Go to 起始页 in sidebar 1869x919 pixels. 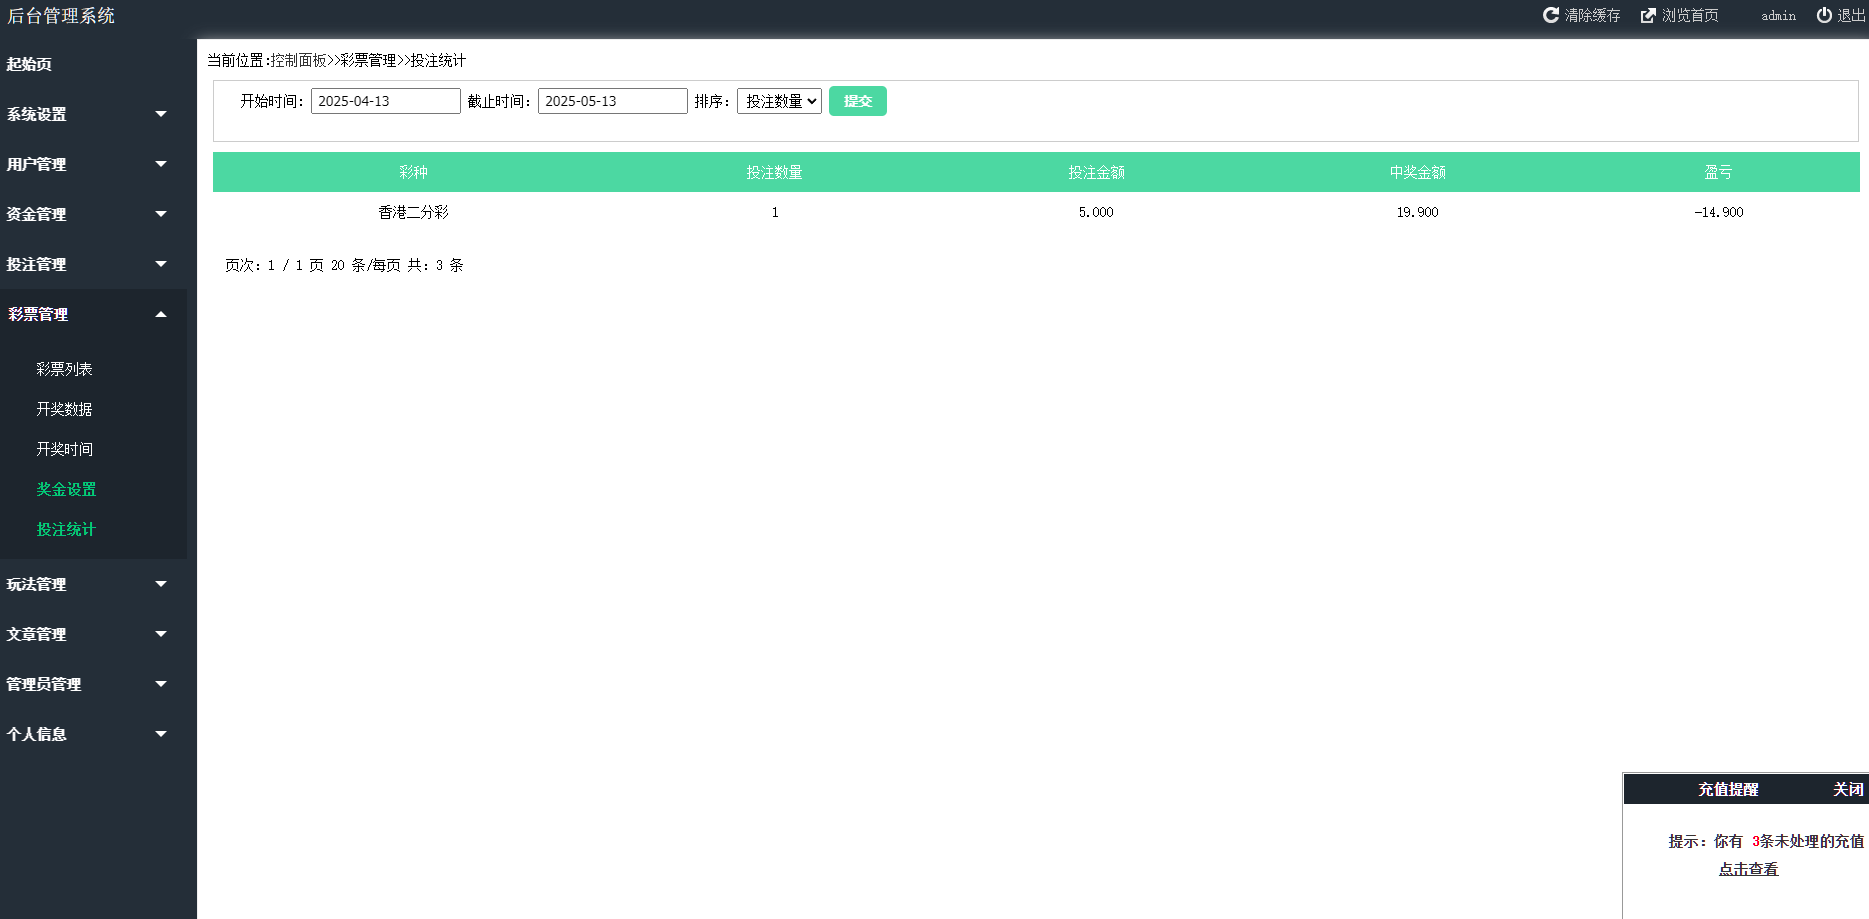click(x=29, y=64)
